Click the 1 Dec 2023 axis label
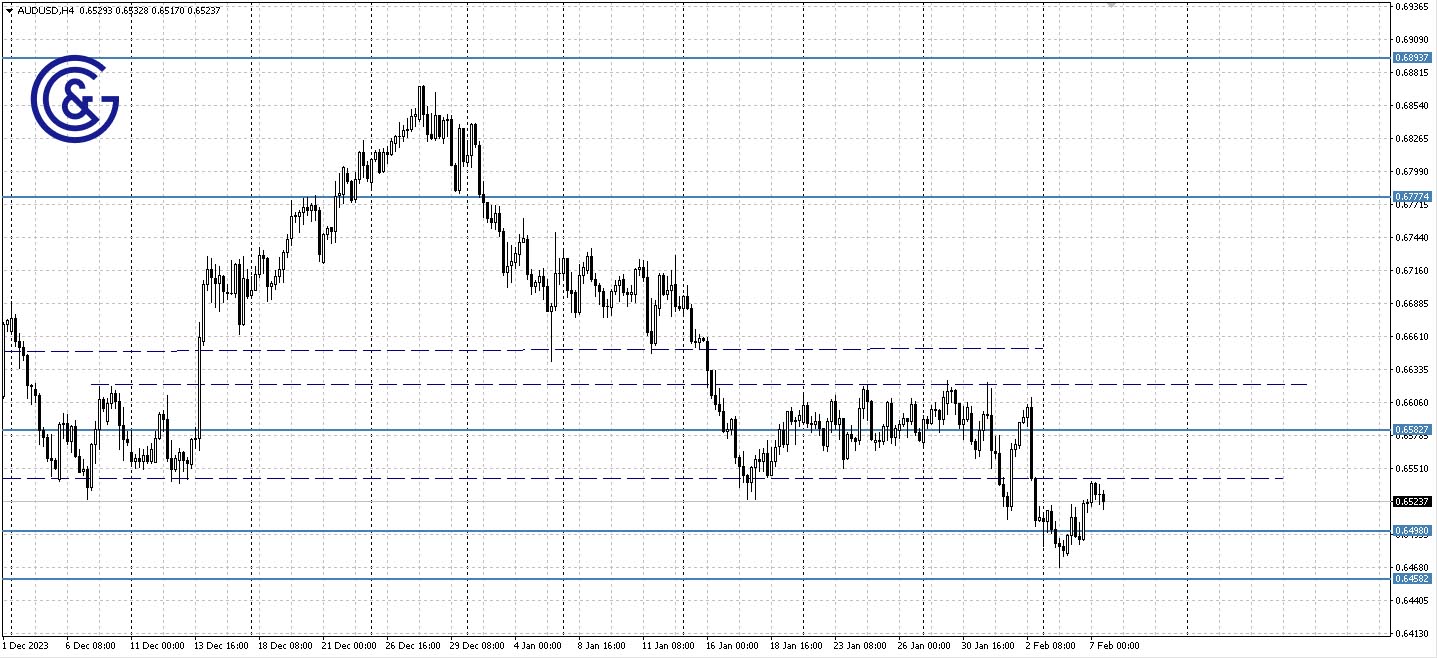The image size is (1437, 658). pyautogui.click(x=26, y=645)
